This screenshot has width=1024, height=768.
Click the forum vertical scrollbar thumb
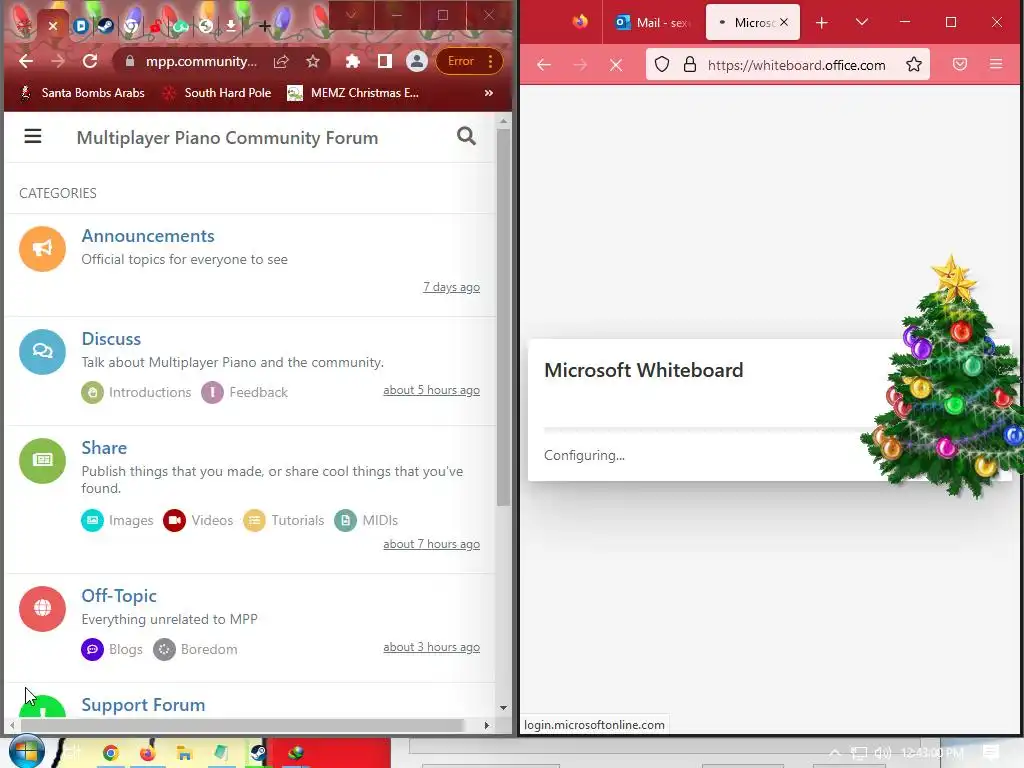tap(503, 318)
